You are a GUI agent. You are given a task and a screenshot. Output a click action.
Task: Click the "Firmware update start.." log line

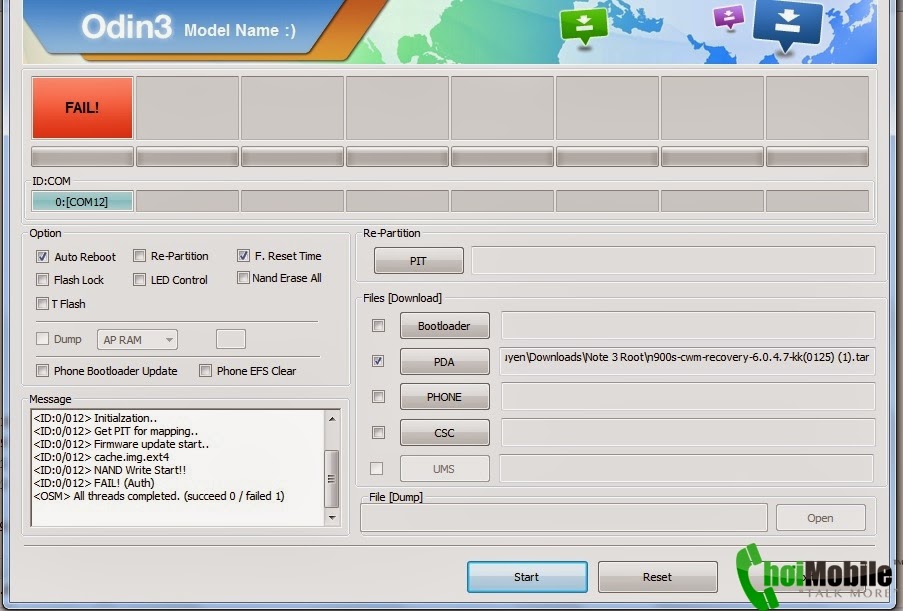121,444
